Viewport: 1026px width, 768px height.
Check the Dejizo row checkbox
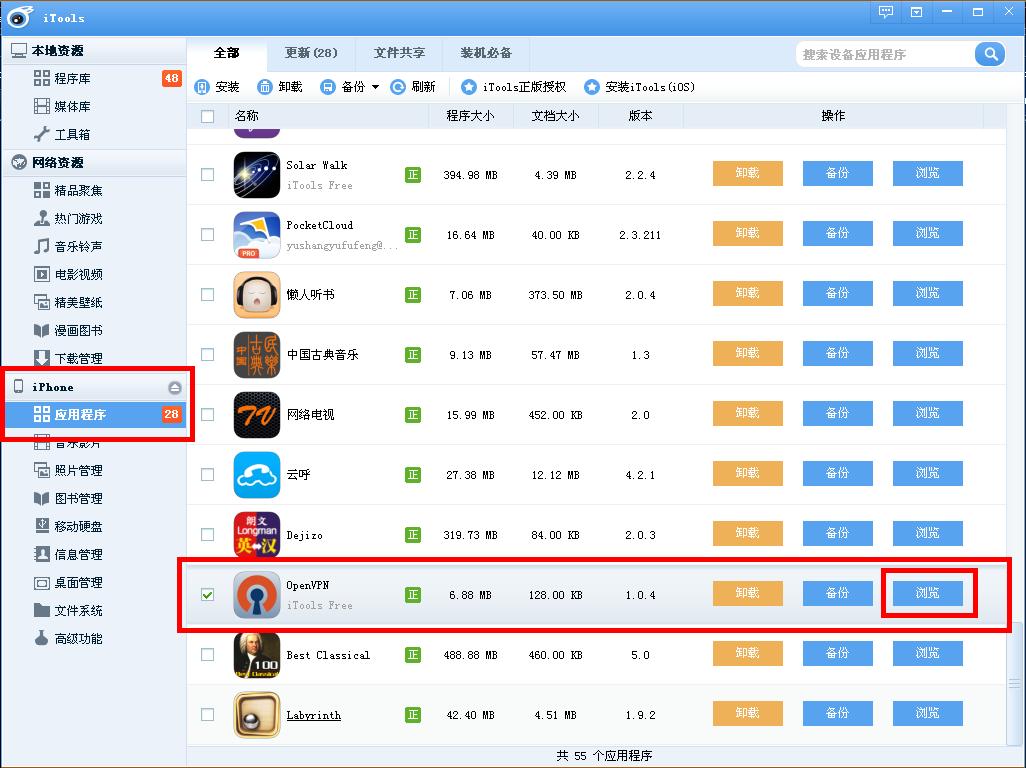pos(207,534)
